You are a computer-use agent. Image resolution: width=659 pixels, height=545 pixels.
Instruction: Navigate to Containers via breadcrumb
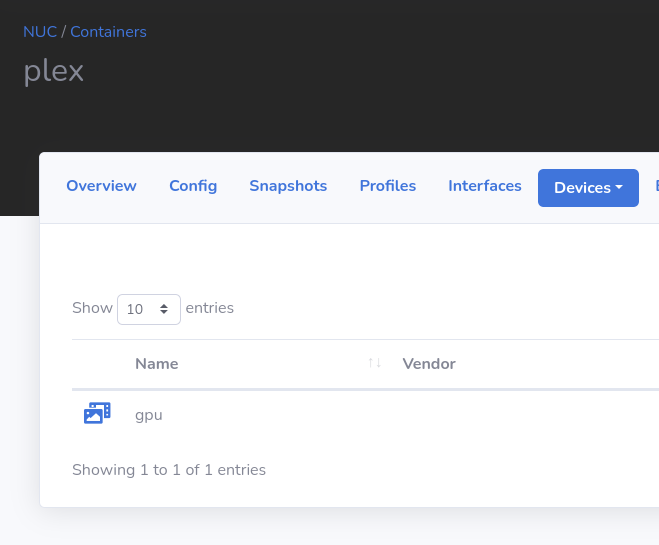tap(108, 32)
